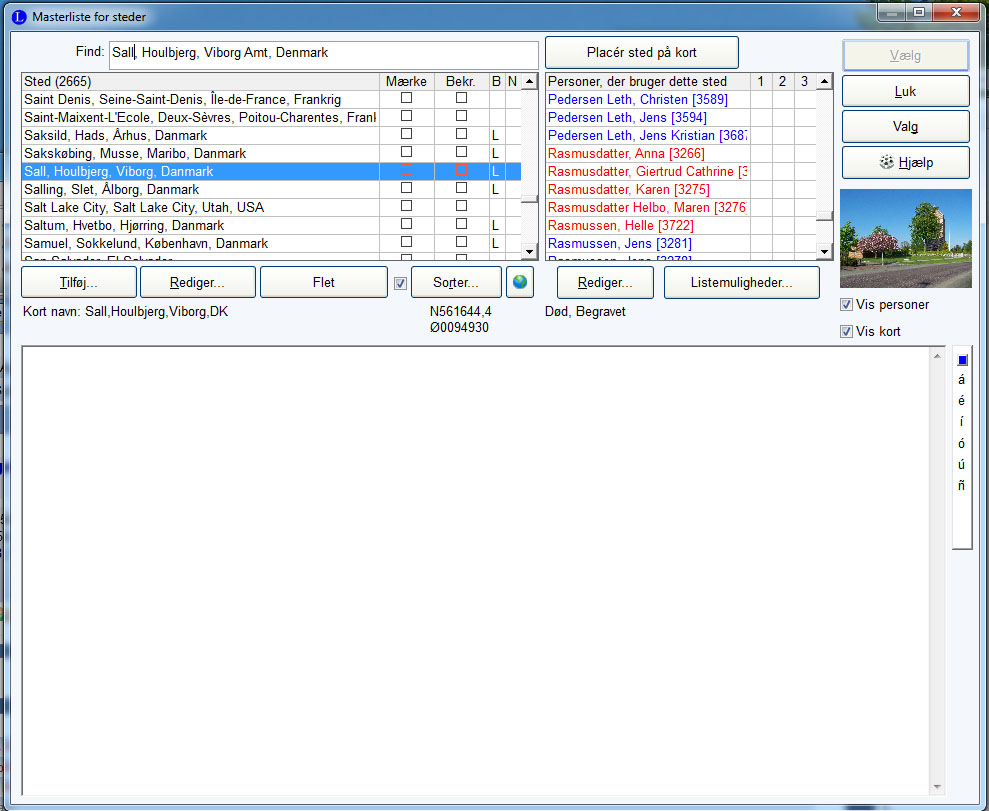
Task: Click Rediger... under the persons list
Action: coord(606,282)
